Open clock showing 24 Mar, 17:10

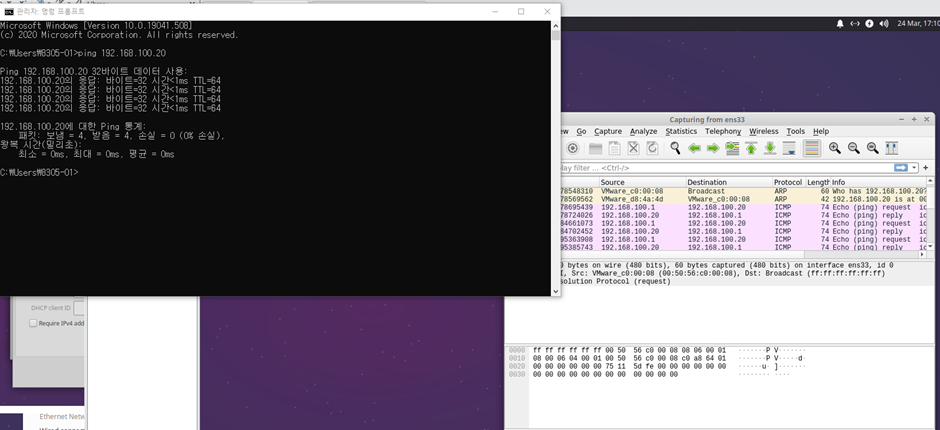point(918,23)
